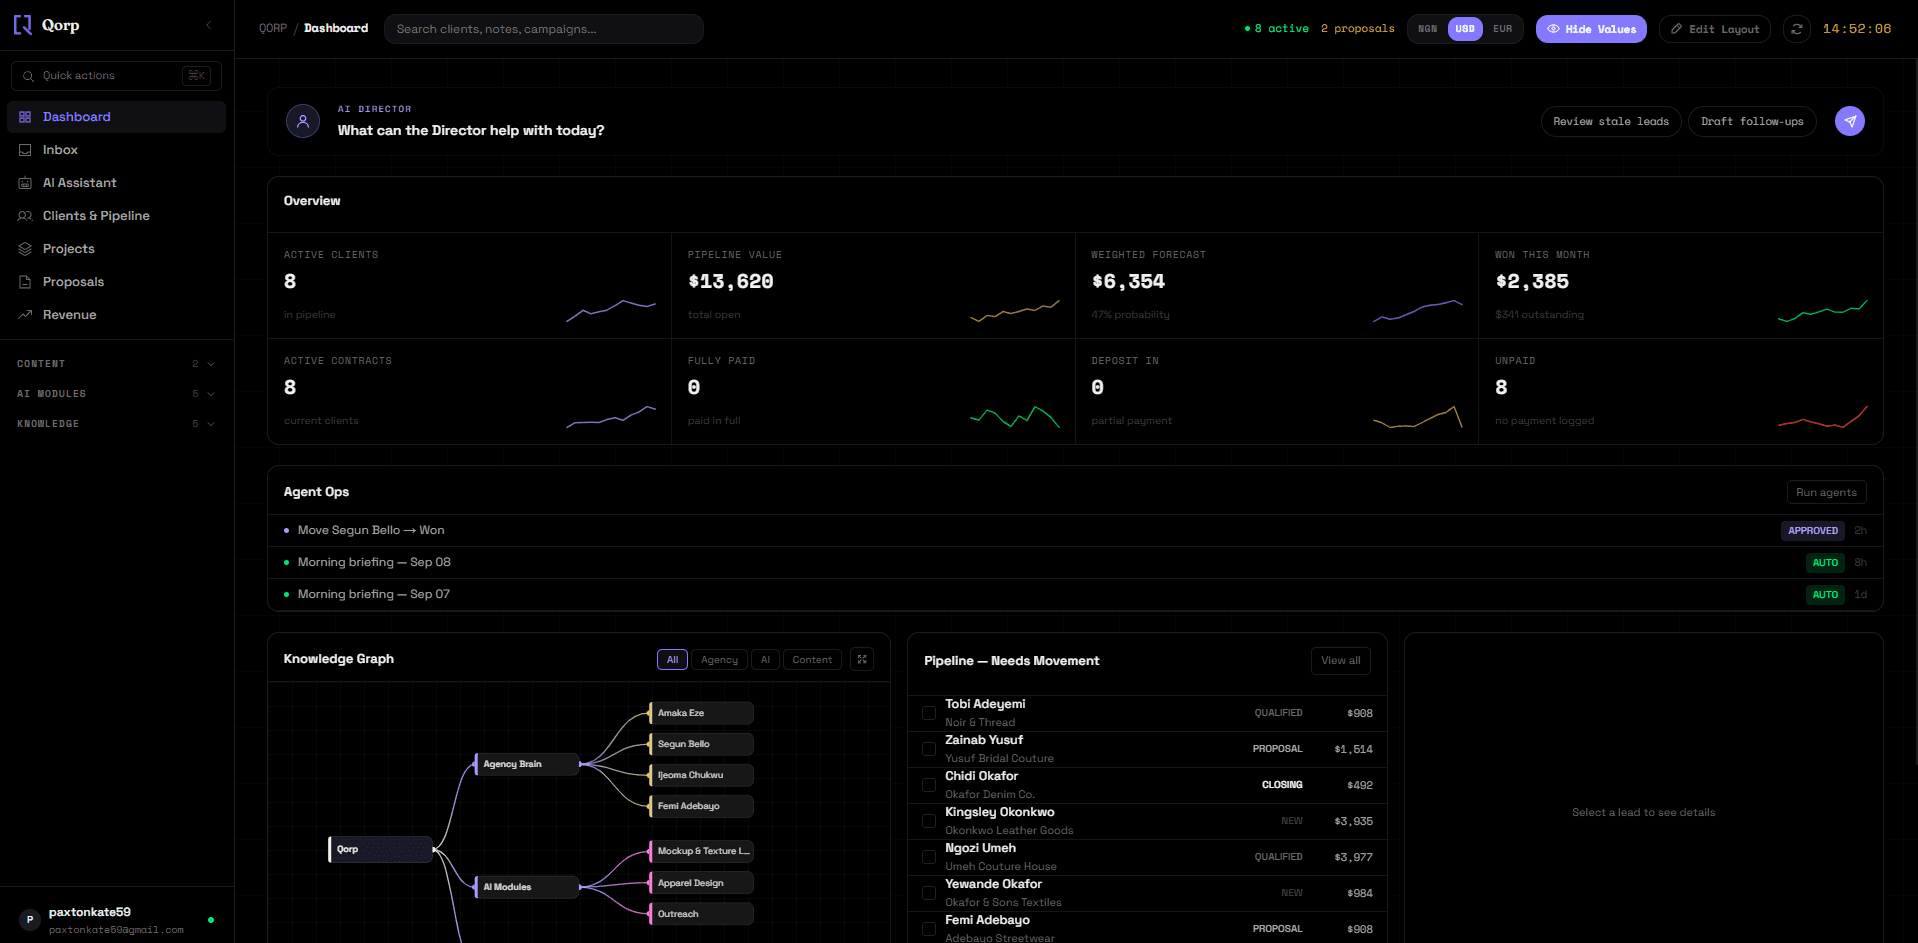Check the Chidi Okafor lead checkbox
This screenshot has height=943, width=1918.
(929, 785)
